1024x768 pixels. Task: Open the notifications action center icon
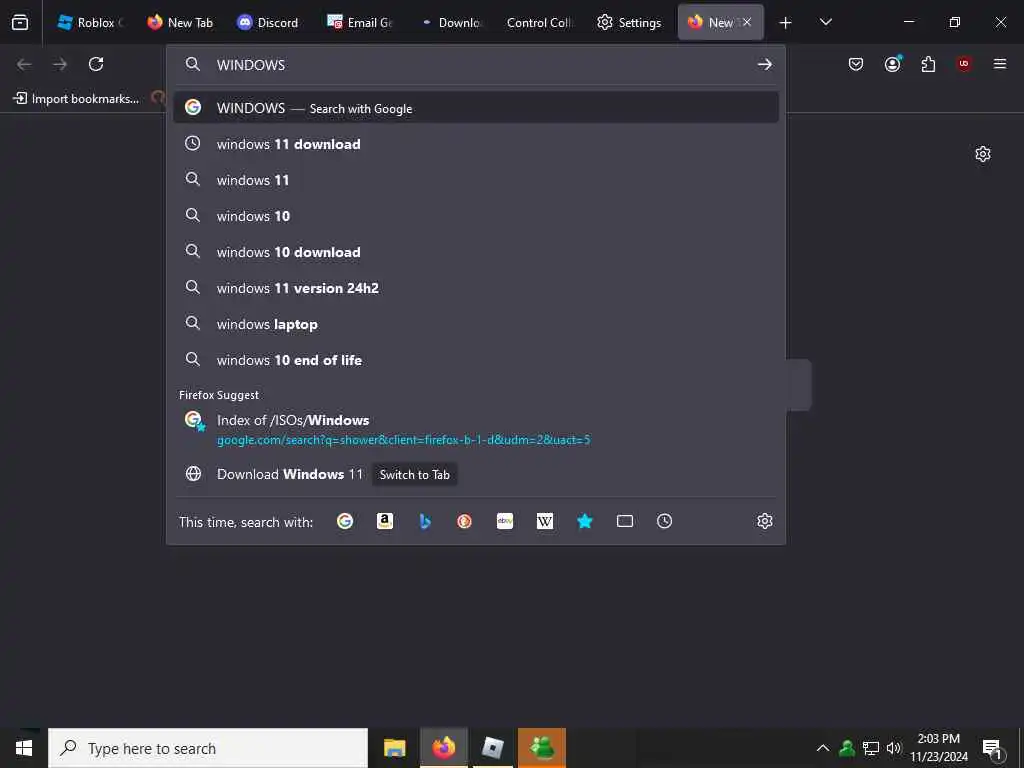tap(993, 749)
